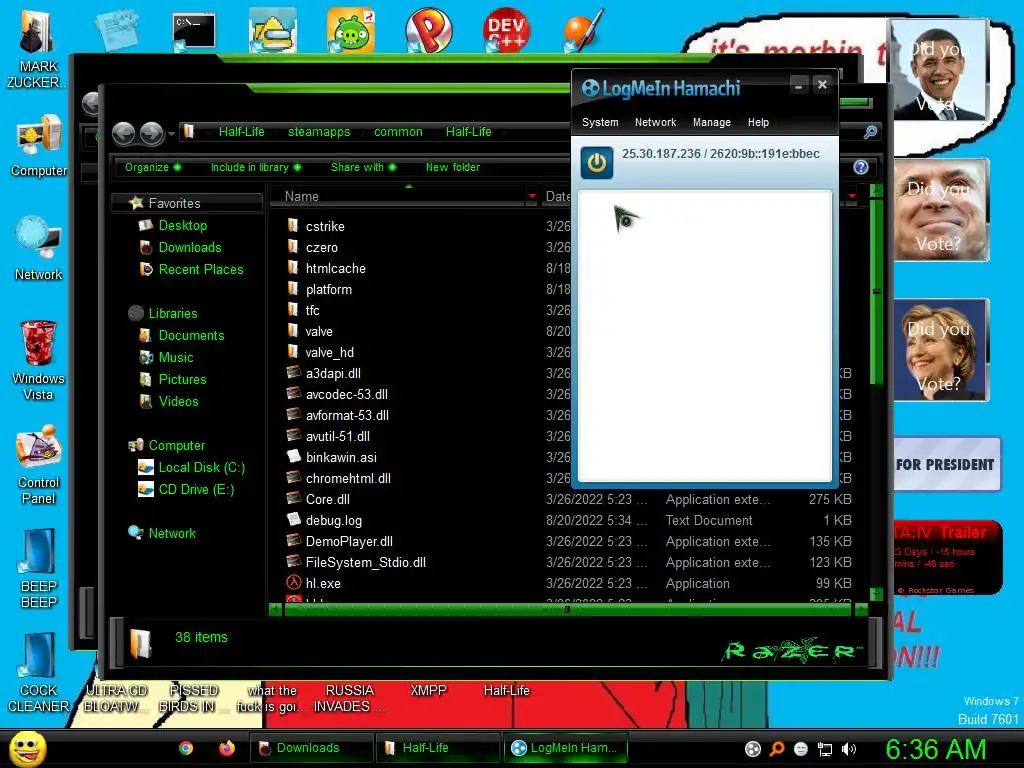
Task: Open the Network desktop icon
Action: click(x=38, y=249)
